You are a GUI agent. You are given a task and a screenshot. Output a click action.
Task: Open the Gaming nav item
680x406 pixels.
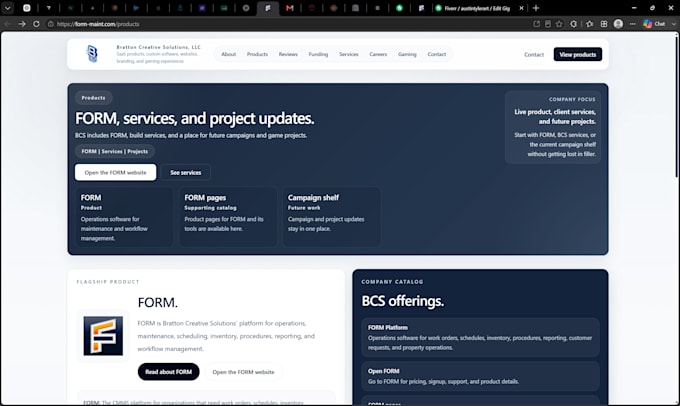pyautogui.click(x=407, y=54)
